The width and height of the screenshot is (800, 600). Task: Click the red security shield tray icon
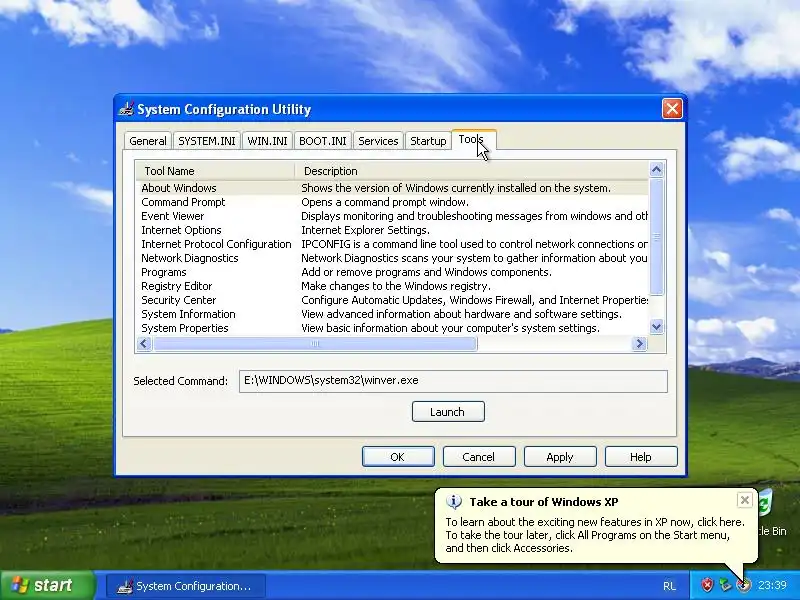tap(707, 585)
